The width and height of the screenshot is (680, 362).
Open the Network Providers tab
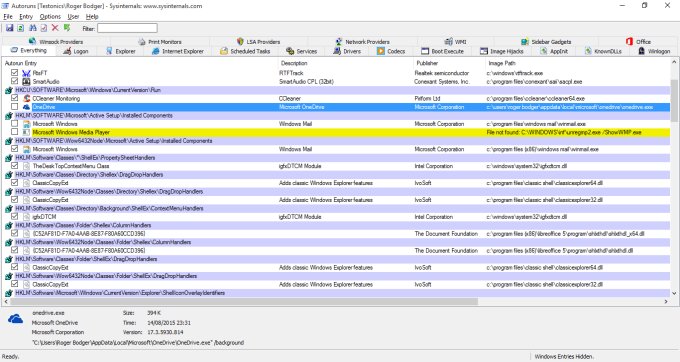pos(363,42)
